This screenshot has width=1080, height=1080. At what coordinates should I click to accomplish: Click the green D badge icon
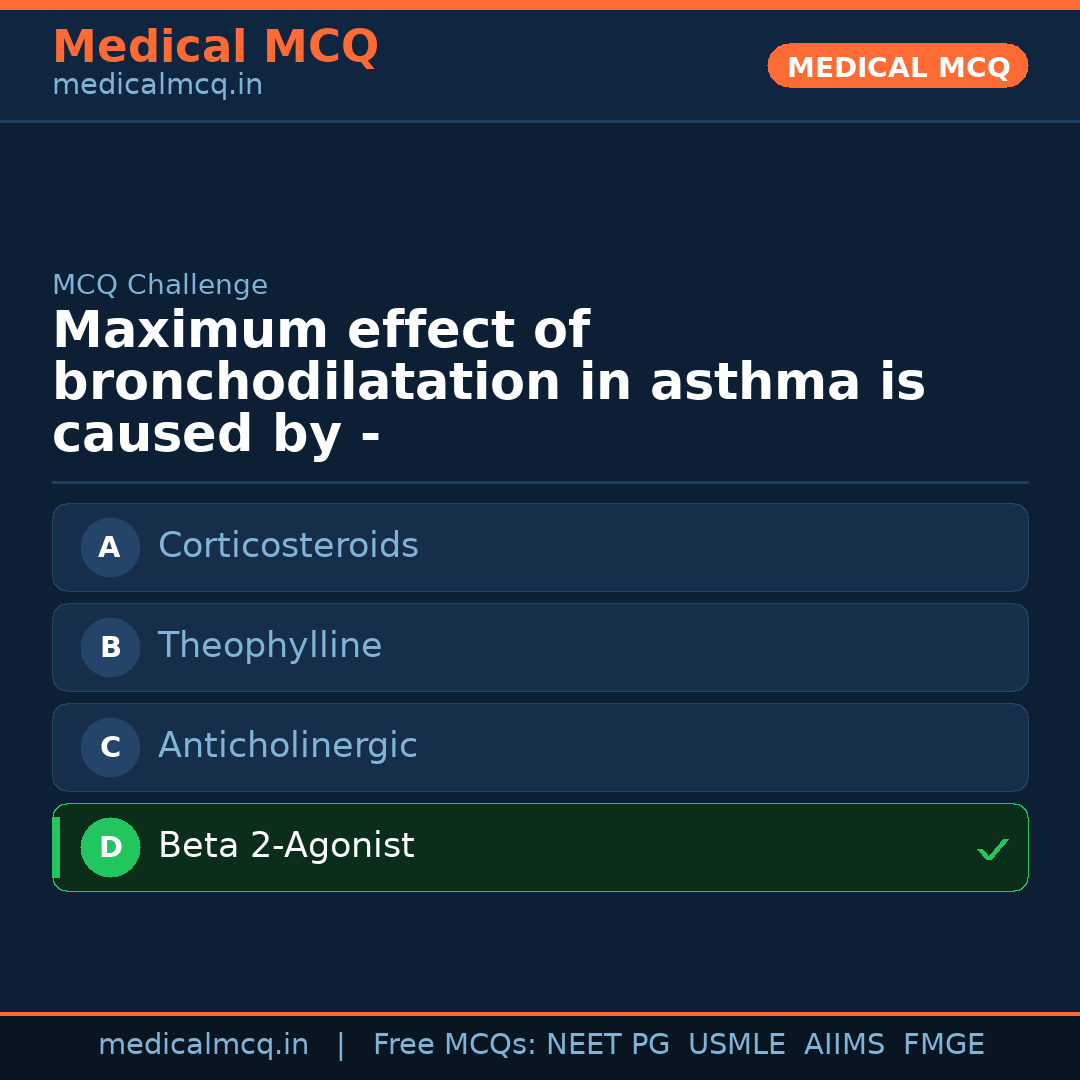tap(110, 847)
